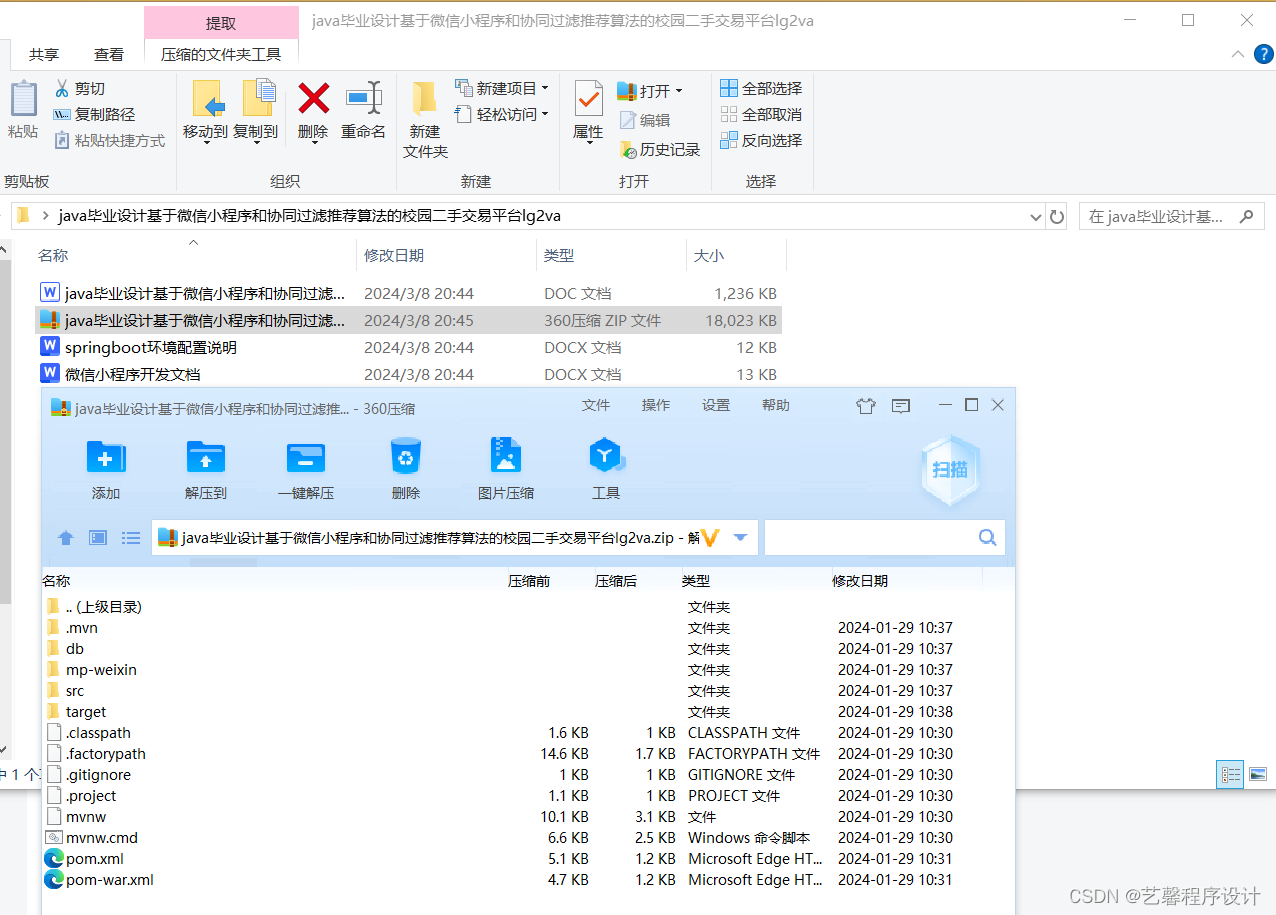Viewport: 1276px width, 915px height.
Task: Click Rename (重命名) icon
Action: click(x=364, y=98)
